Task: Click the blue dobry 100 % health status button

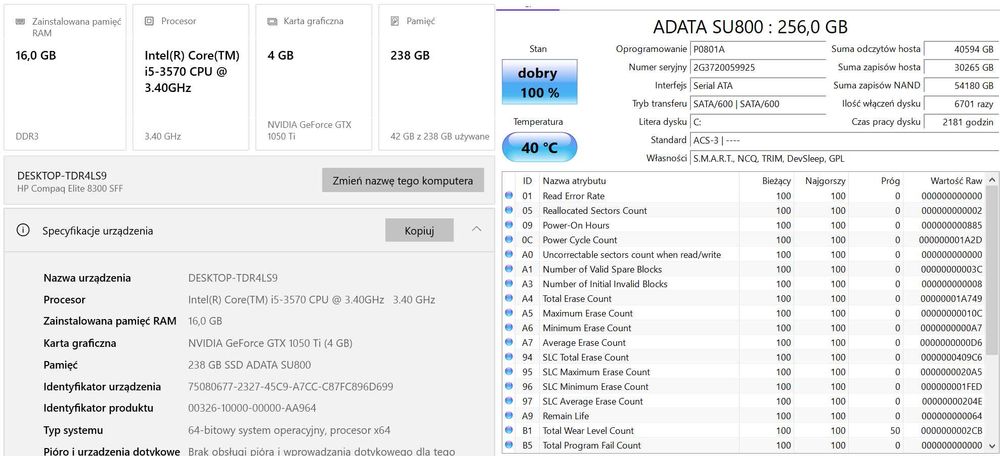Action: click(x=540, y=82)
